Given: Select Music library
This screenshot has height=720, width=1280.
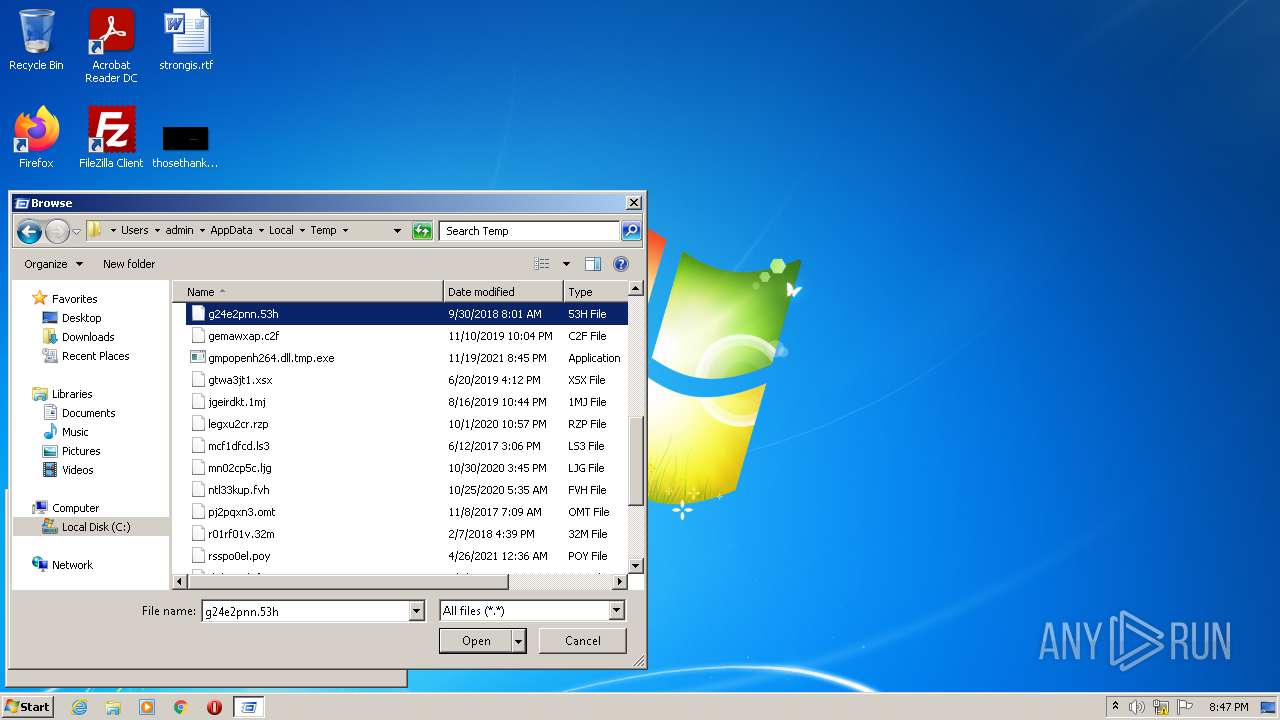Looking at the screenshot, I should tap(75, 432).
